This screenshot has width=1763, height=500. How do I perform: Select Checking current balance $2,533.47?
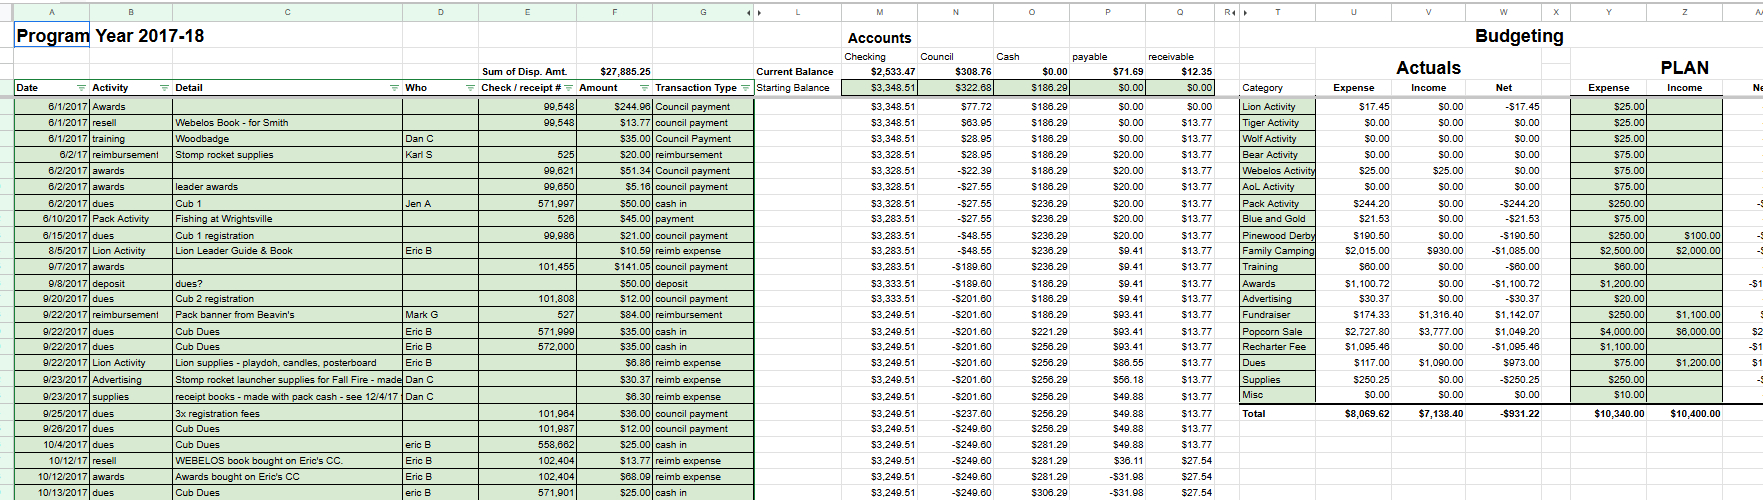pos(880,72)
